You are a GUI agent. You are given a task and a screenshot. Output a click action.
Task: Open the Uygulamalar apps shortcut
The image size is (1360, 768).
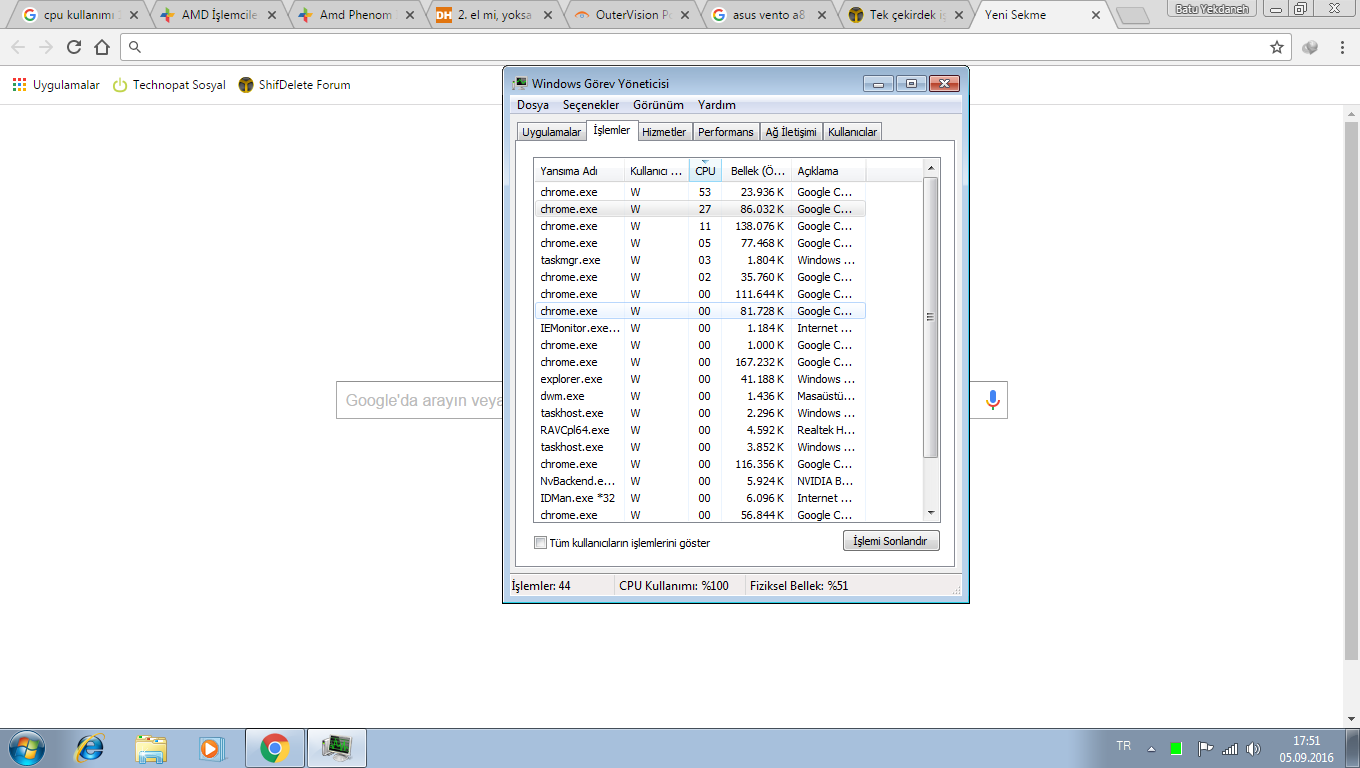pos(56,85)
